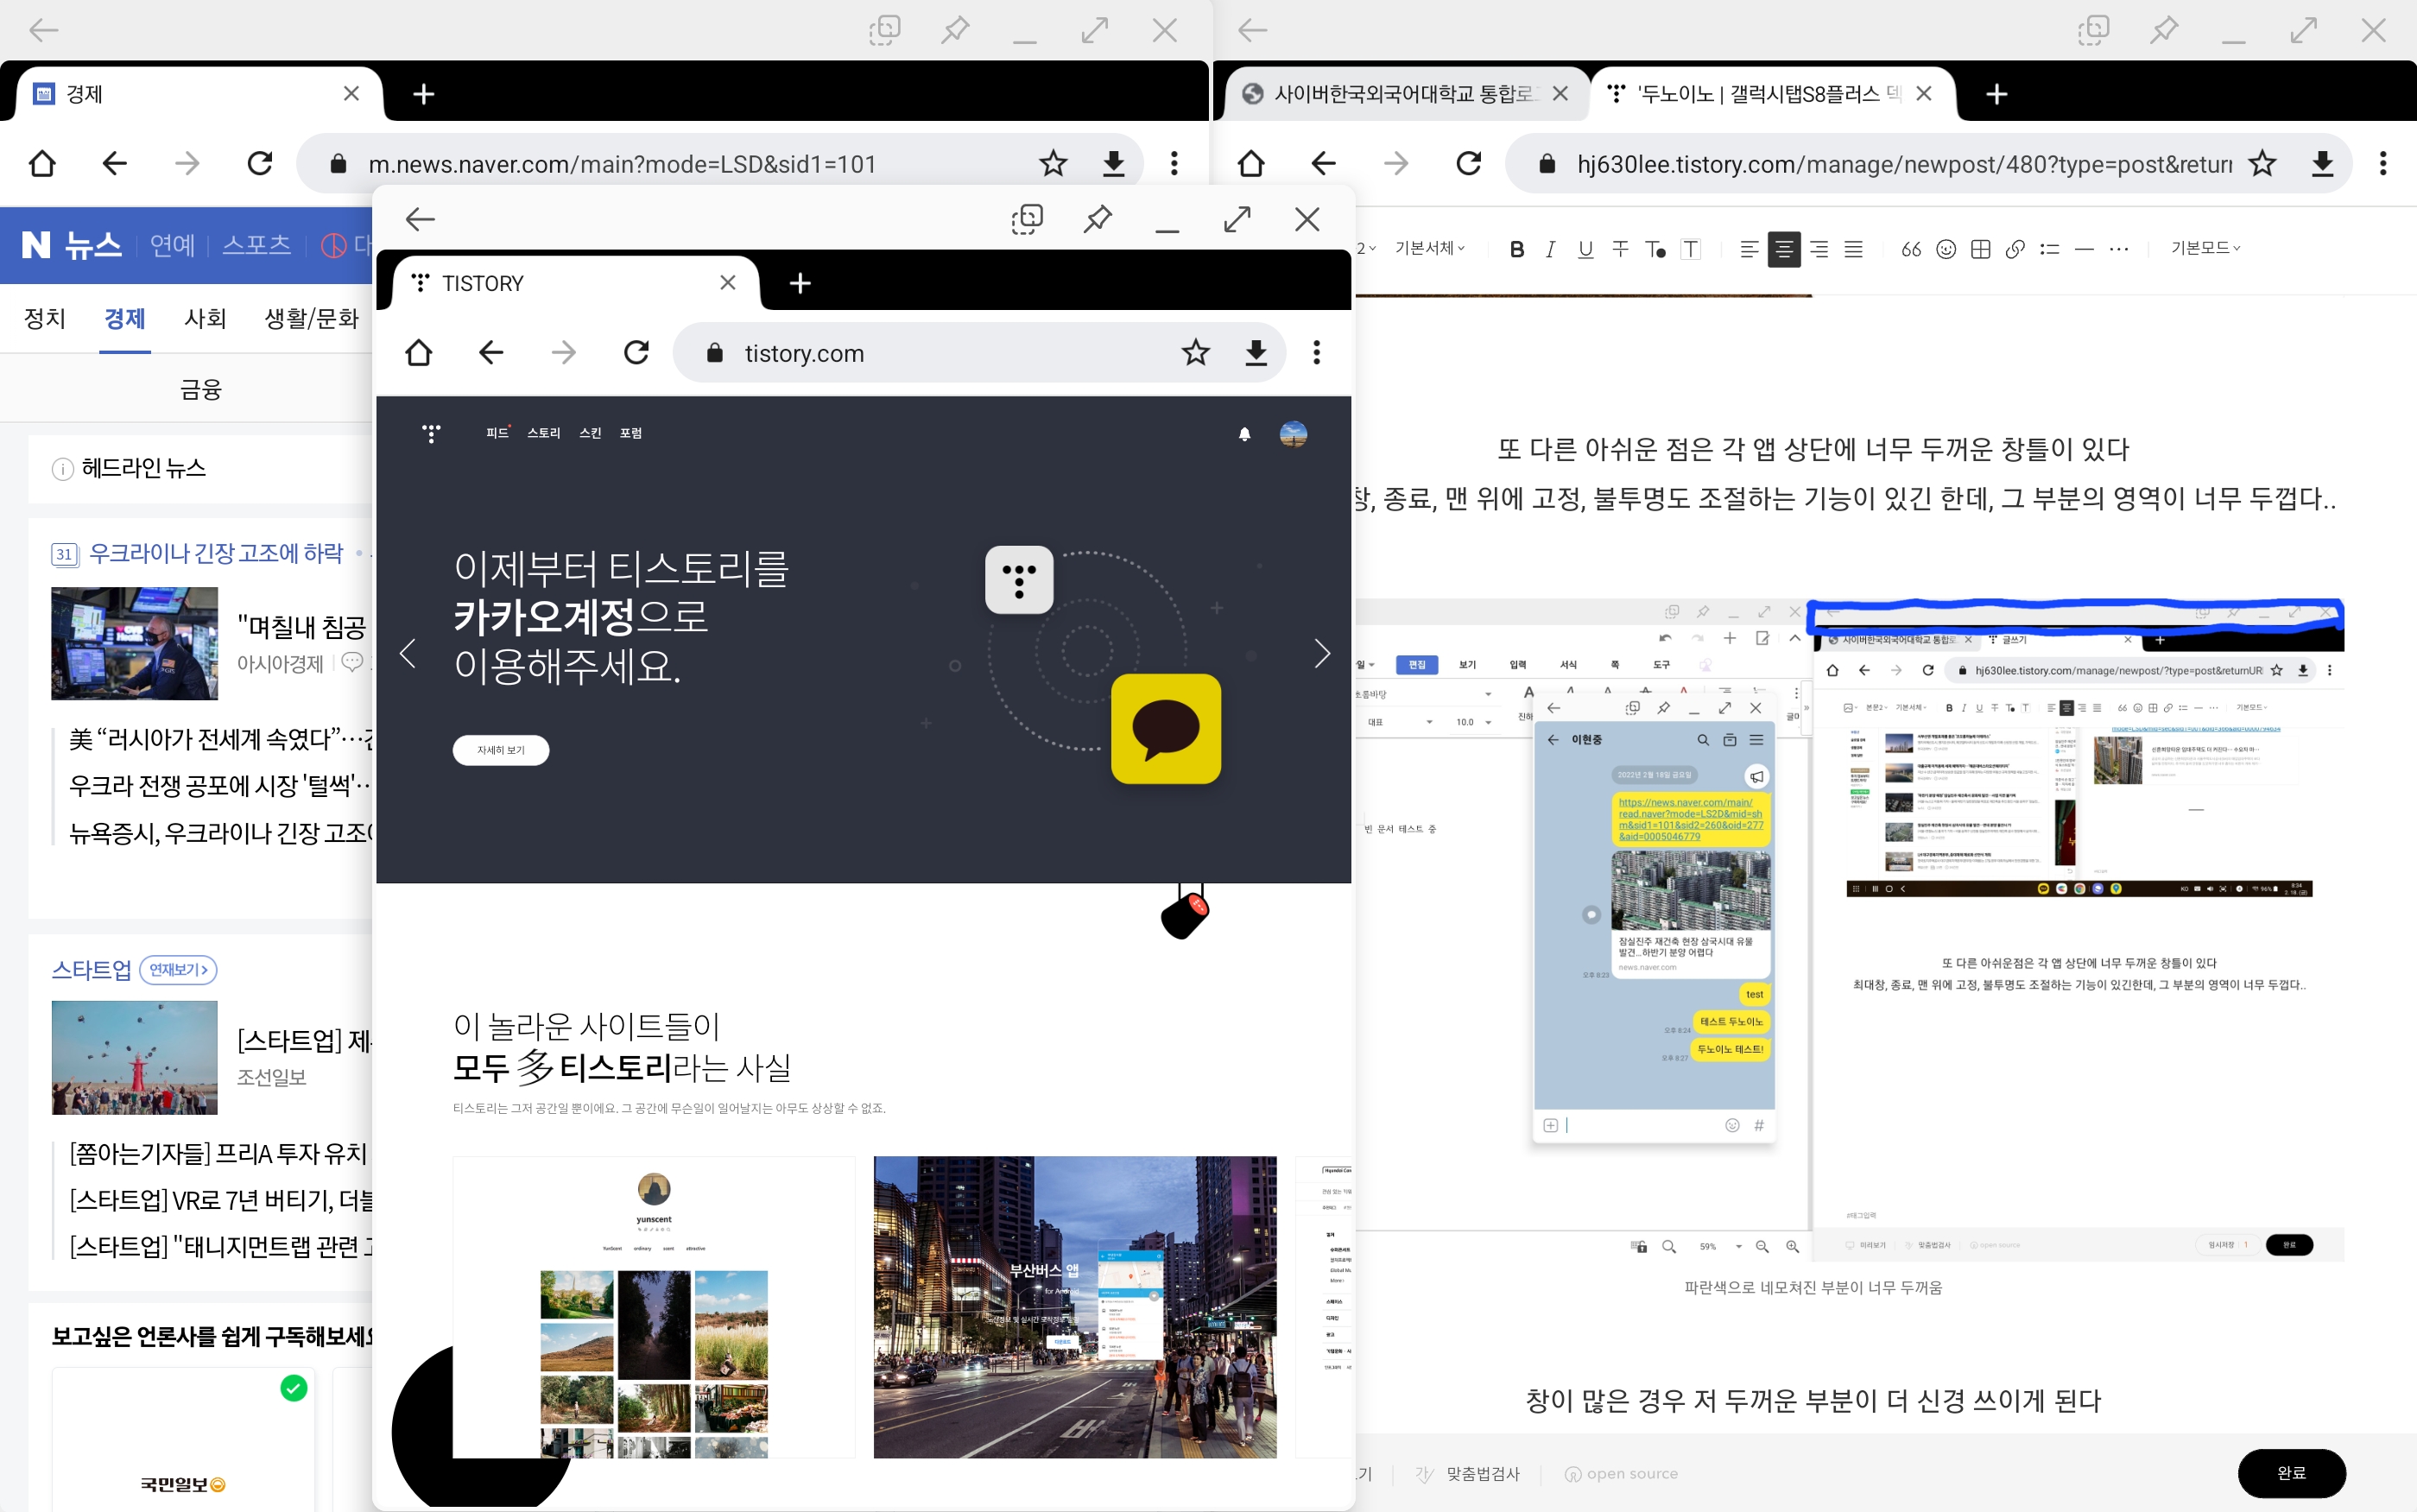Insert a table from the editor toolbar
This screenshot has height=1512, width=2417.
(1980, 249)
